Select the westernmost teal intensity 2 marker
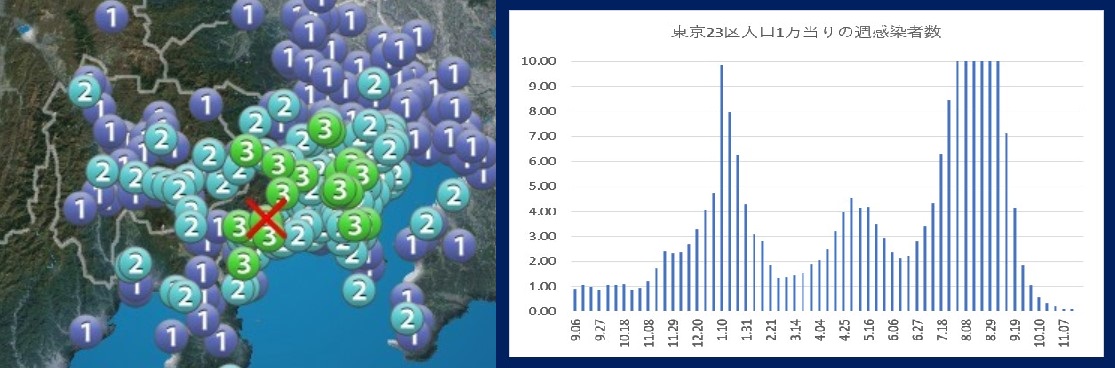The width and height of the screenshot is (1115, 368). pyautogui.click(x=85, y=91)
